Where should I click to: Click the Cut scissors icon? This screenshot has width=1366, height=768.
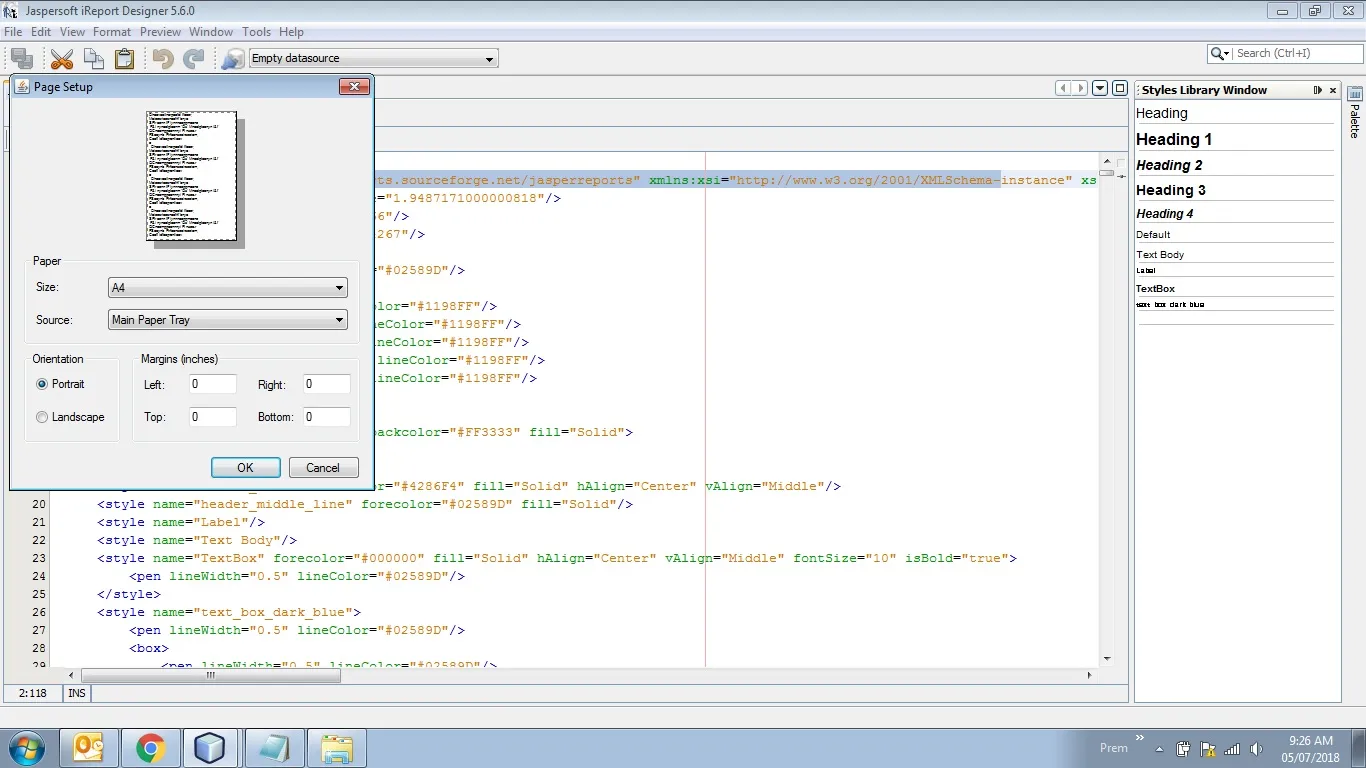(62, 59)
